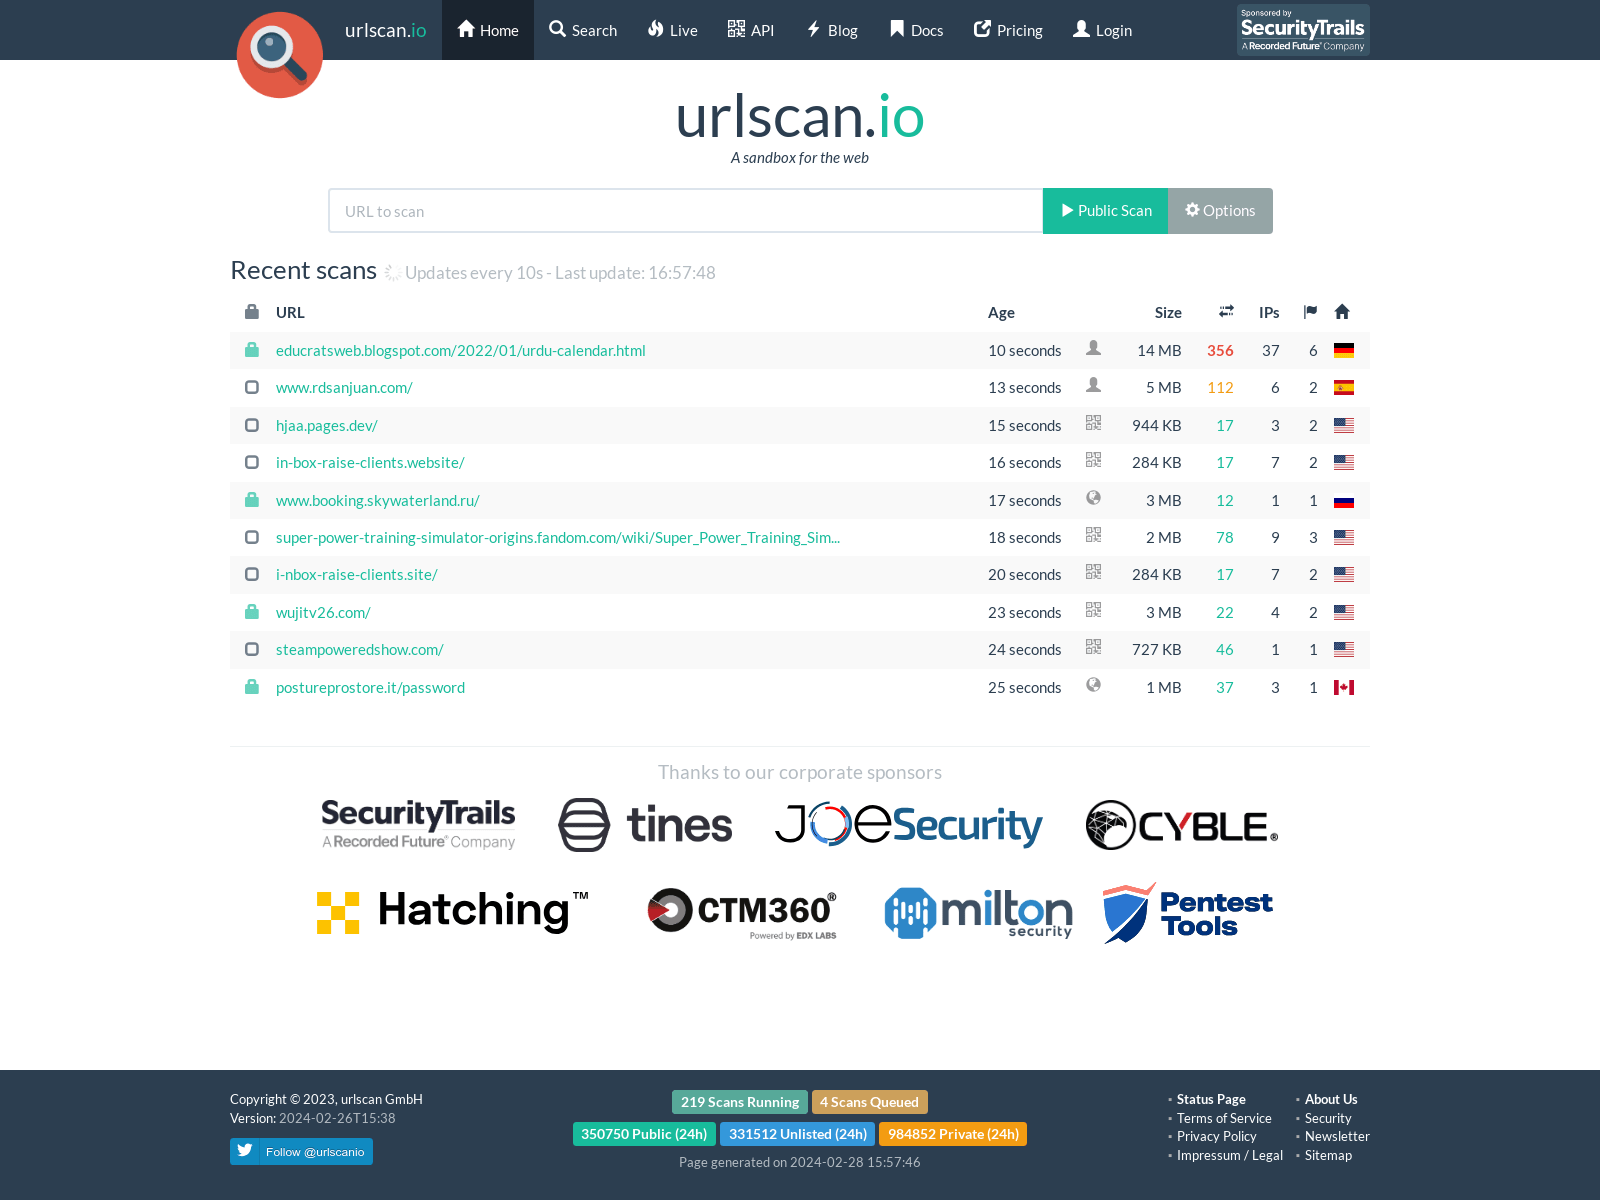Screen dimensions: 1600x1200
Task: Open the Newsletter footer link
Action: (1337, 1136)
